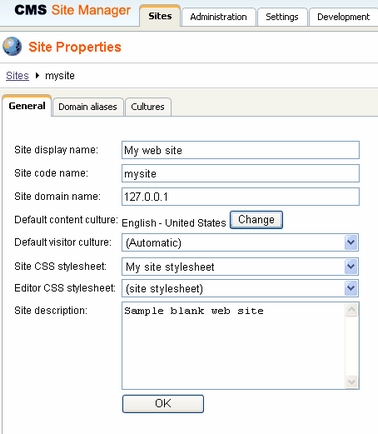Screen dimensions: 378x434
Task: Open the Domain aliases tab
Action: [88, 107]
